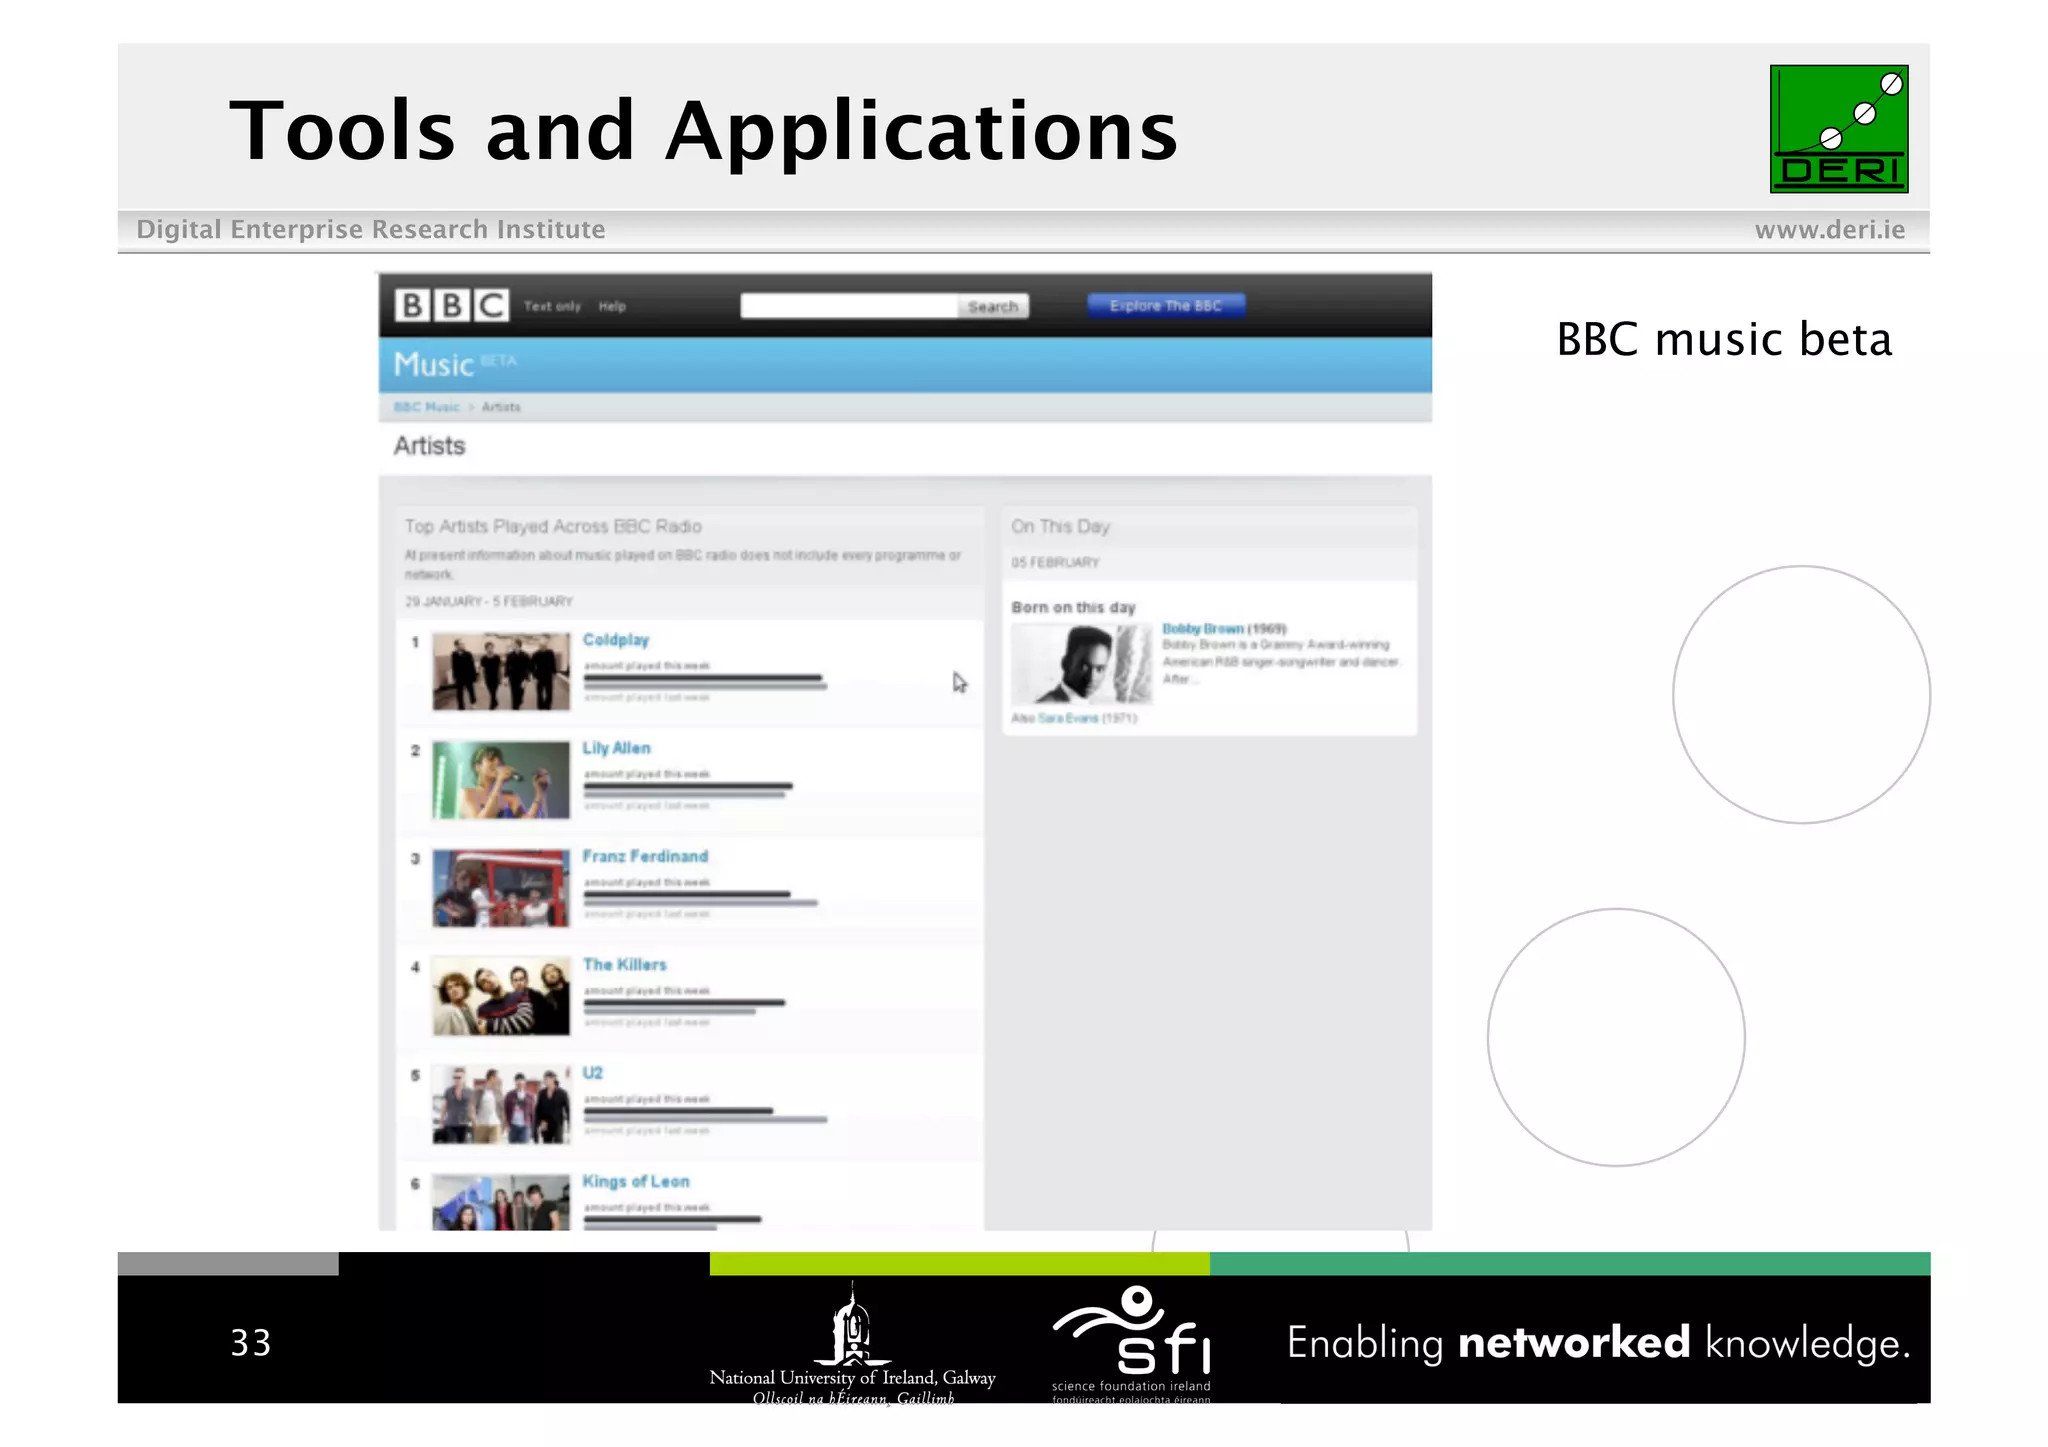Image resolution: width=2048 pixels, height=1447 pixels.
Task: Click Coldplay's amount played bar
Action: coord(703,679)
